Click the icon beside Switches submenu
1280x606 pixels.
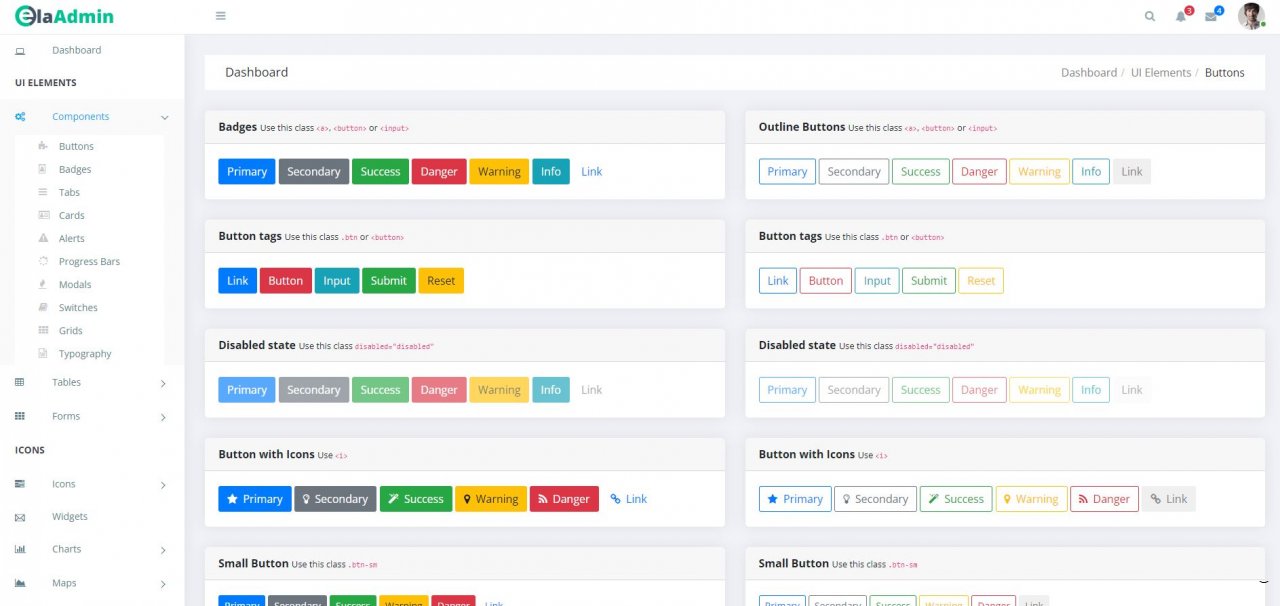pos(43,307)
